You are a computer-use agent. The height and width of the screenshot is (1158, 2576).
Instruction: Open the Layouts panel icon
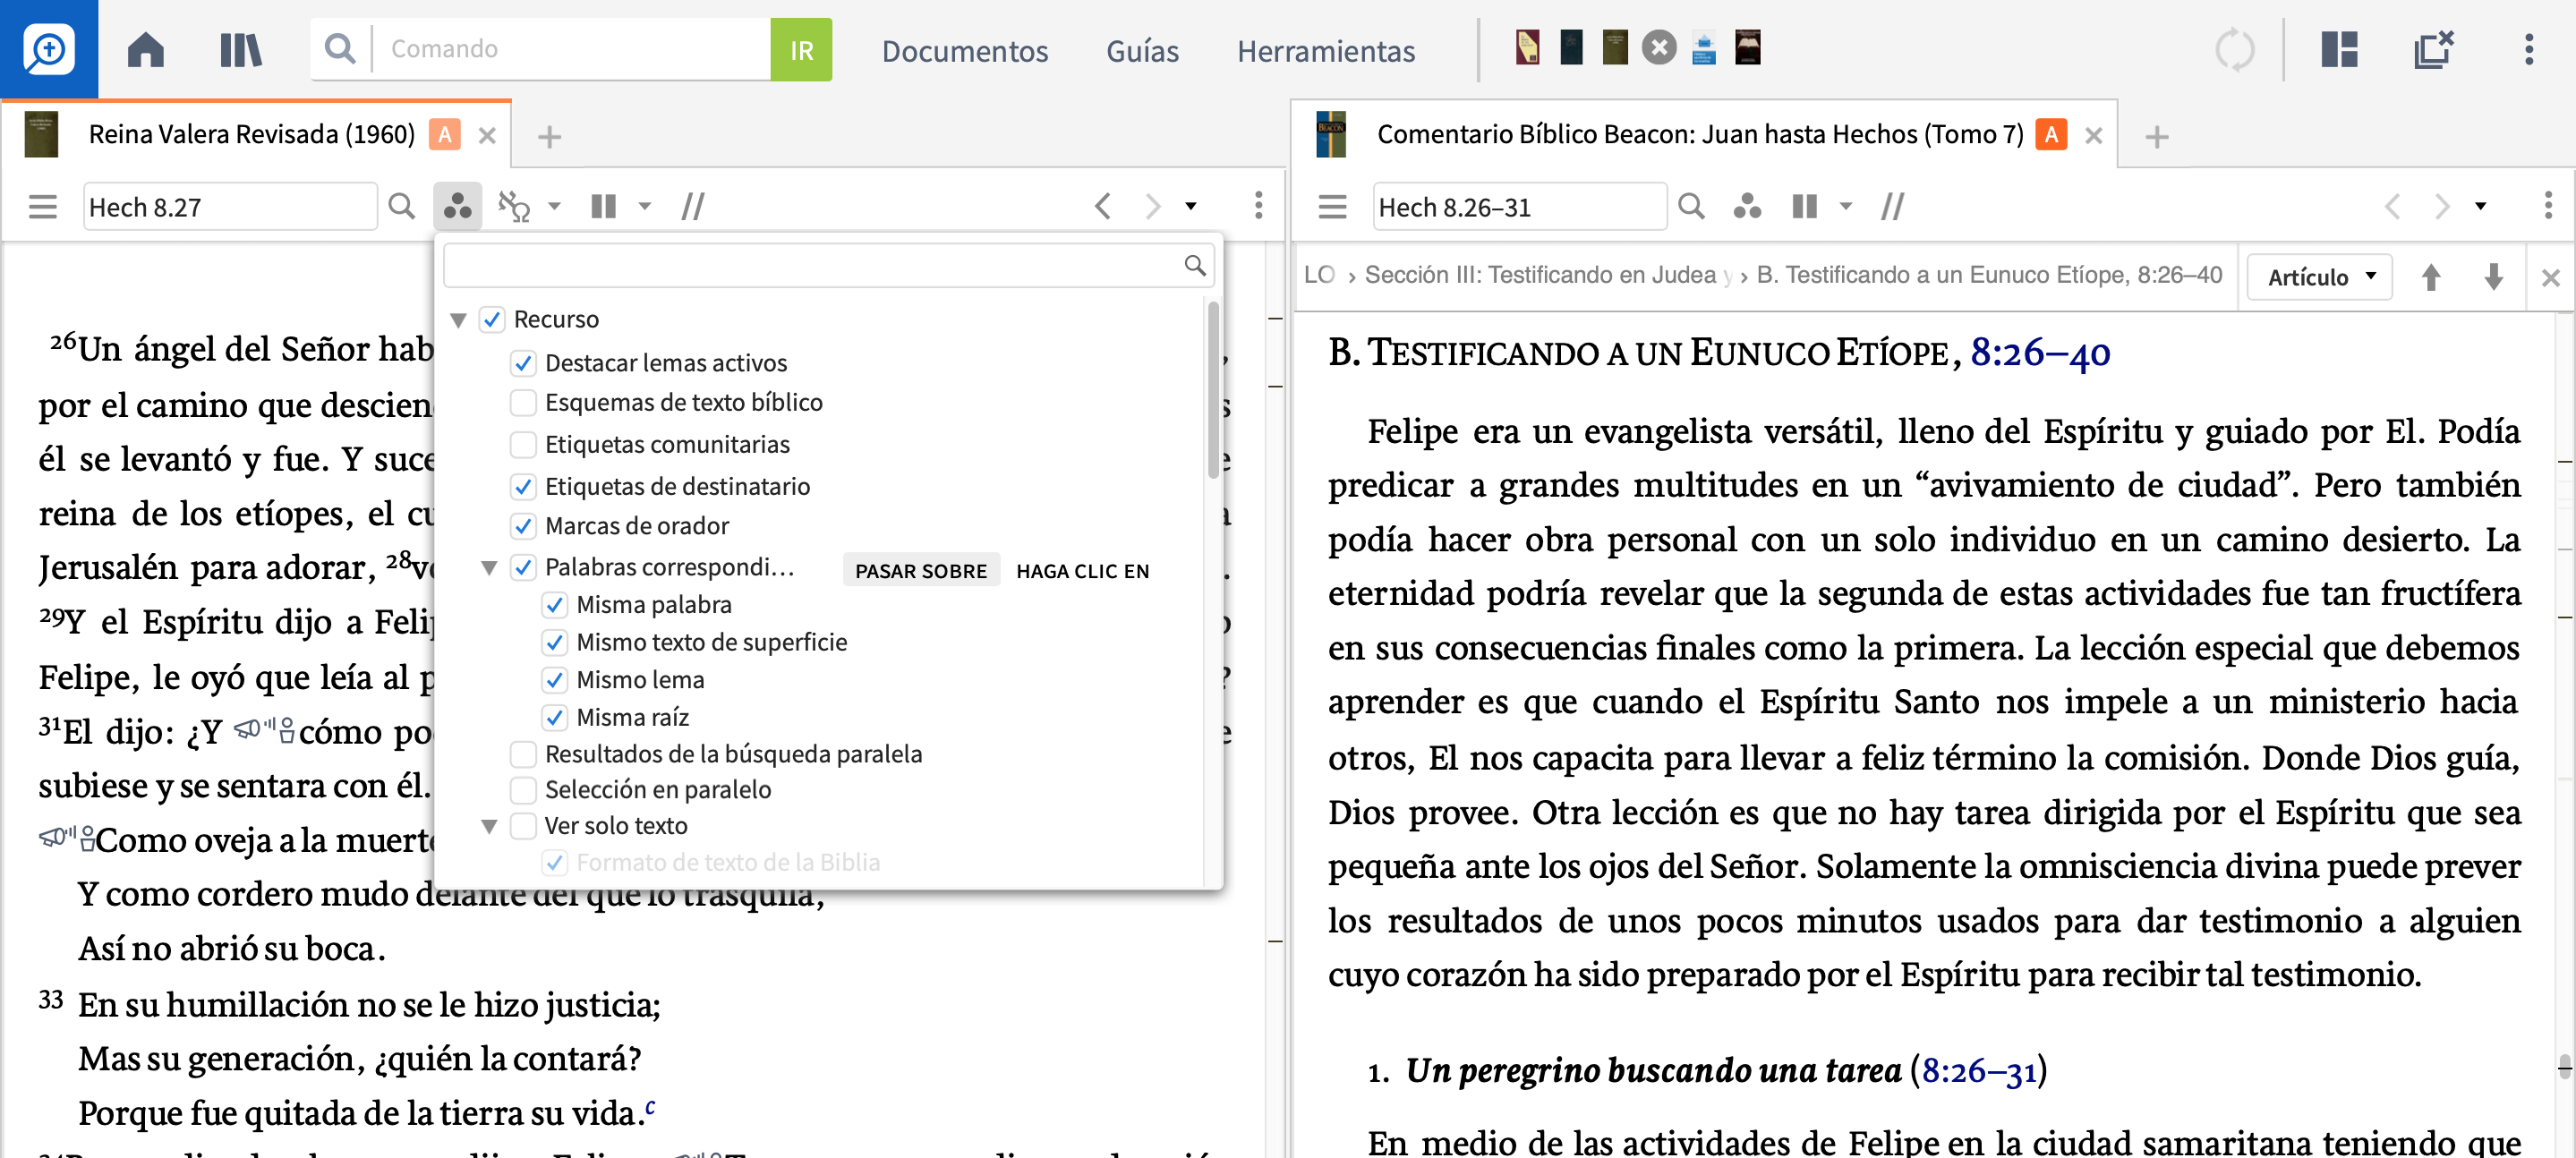[2339, 49]
